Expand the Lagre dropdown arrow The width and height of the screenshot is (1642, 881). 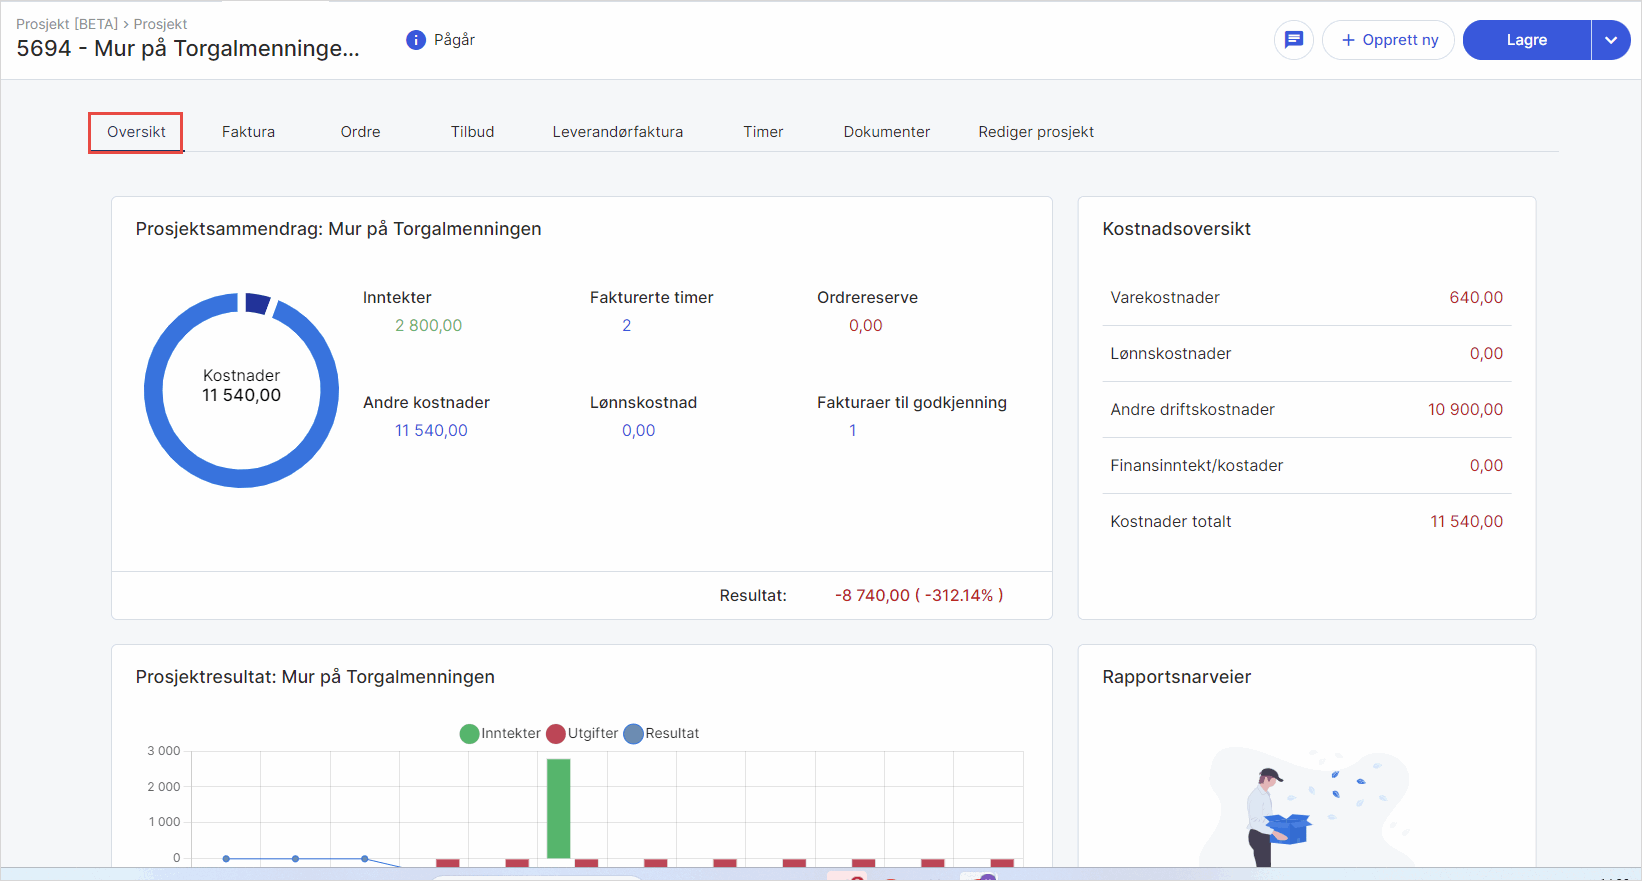point(1610,40)
